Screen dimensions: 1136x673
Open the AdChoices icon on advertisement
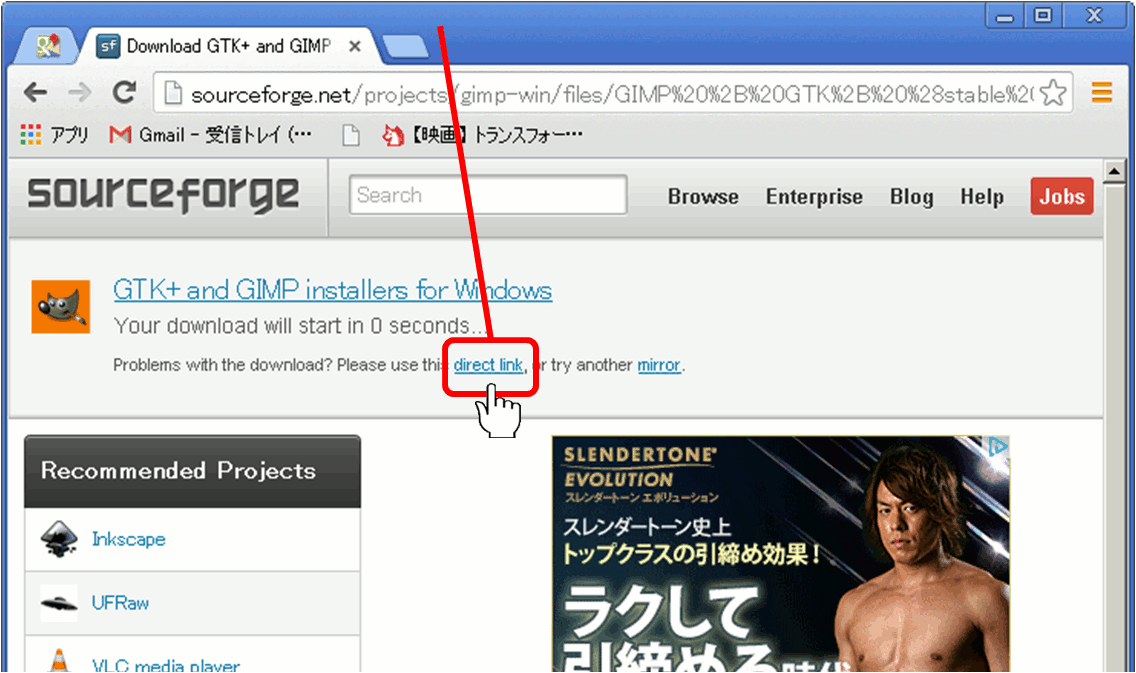coord(997,447)
